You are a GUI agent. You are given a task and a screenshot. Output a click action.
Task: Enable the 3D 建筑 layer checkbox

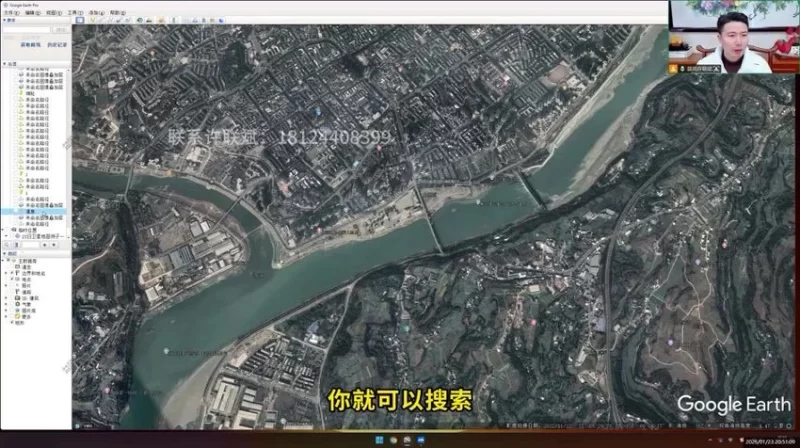pyautogui.click(x=12, y=298)
